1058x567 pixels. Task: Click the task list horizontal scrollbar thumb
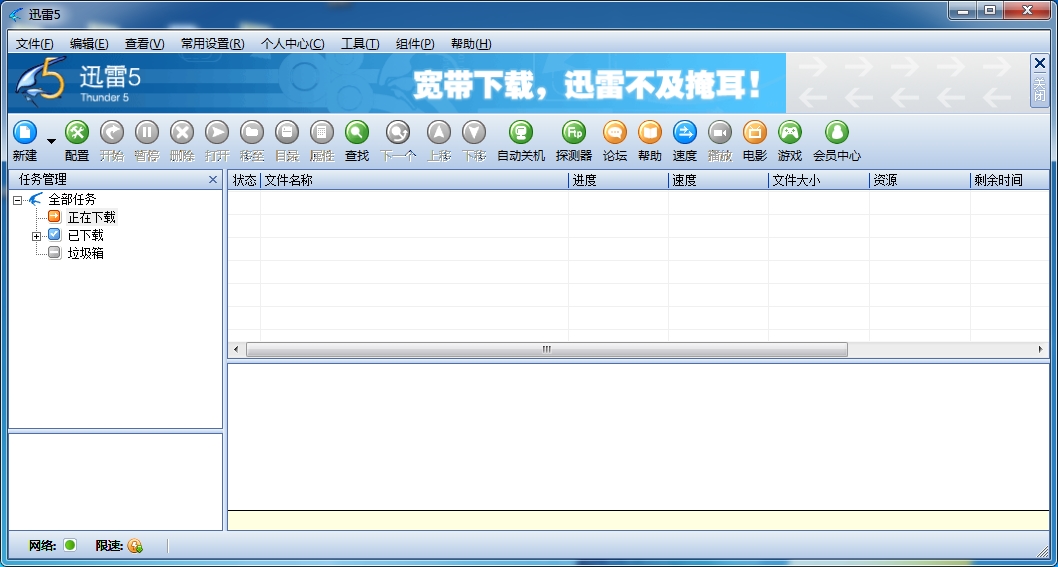(547, 350)
